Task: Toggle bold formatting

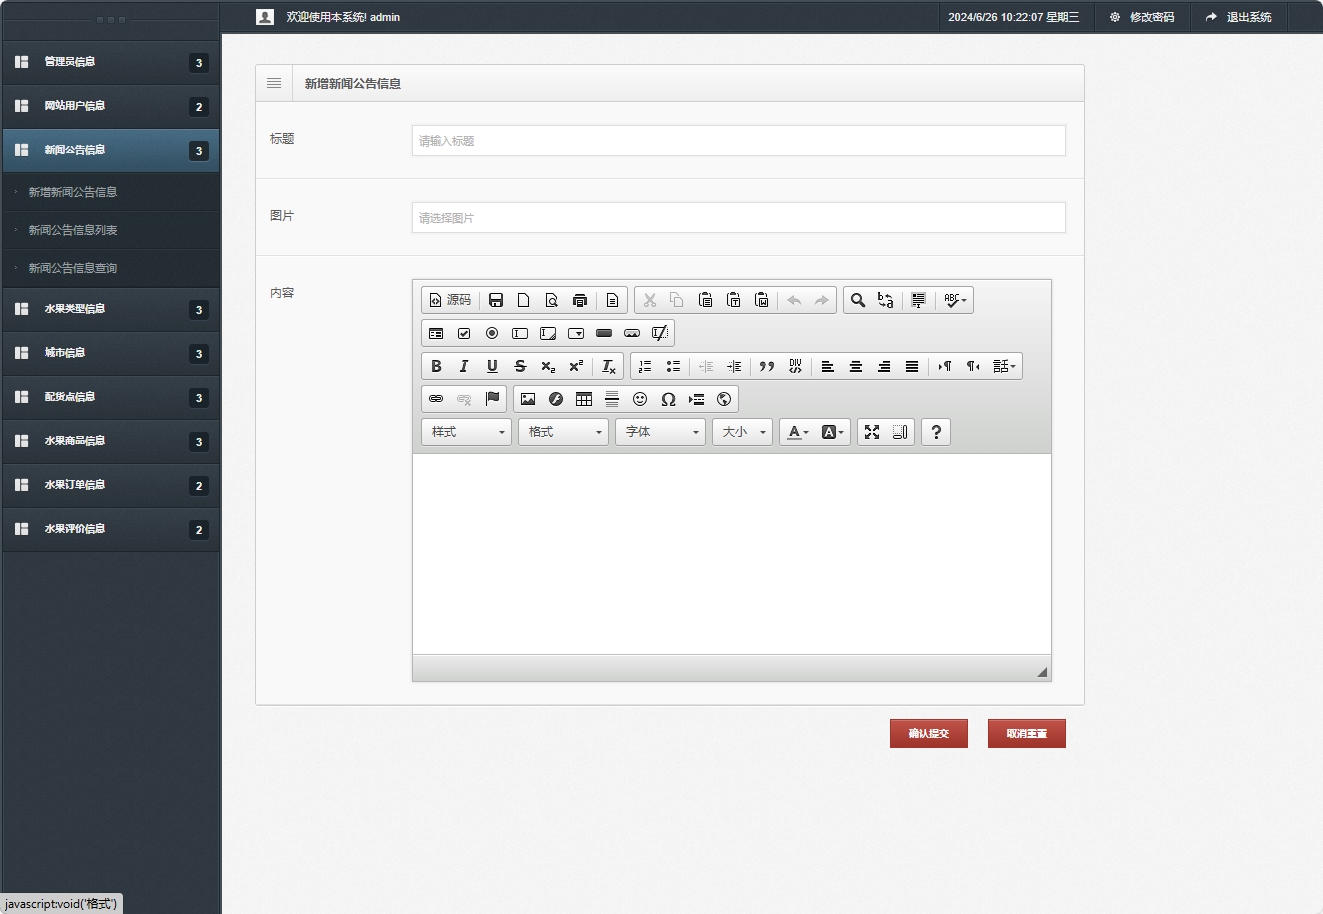Action: coord(436,366)
